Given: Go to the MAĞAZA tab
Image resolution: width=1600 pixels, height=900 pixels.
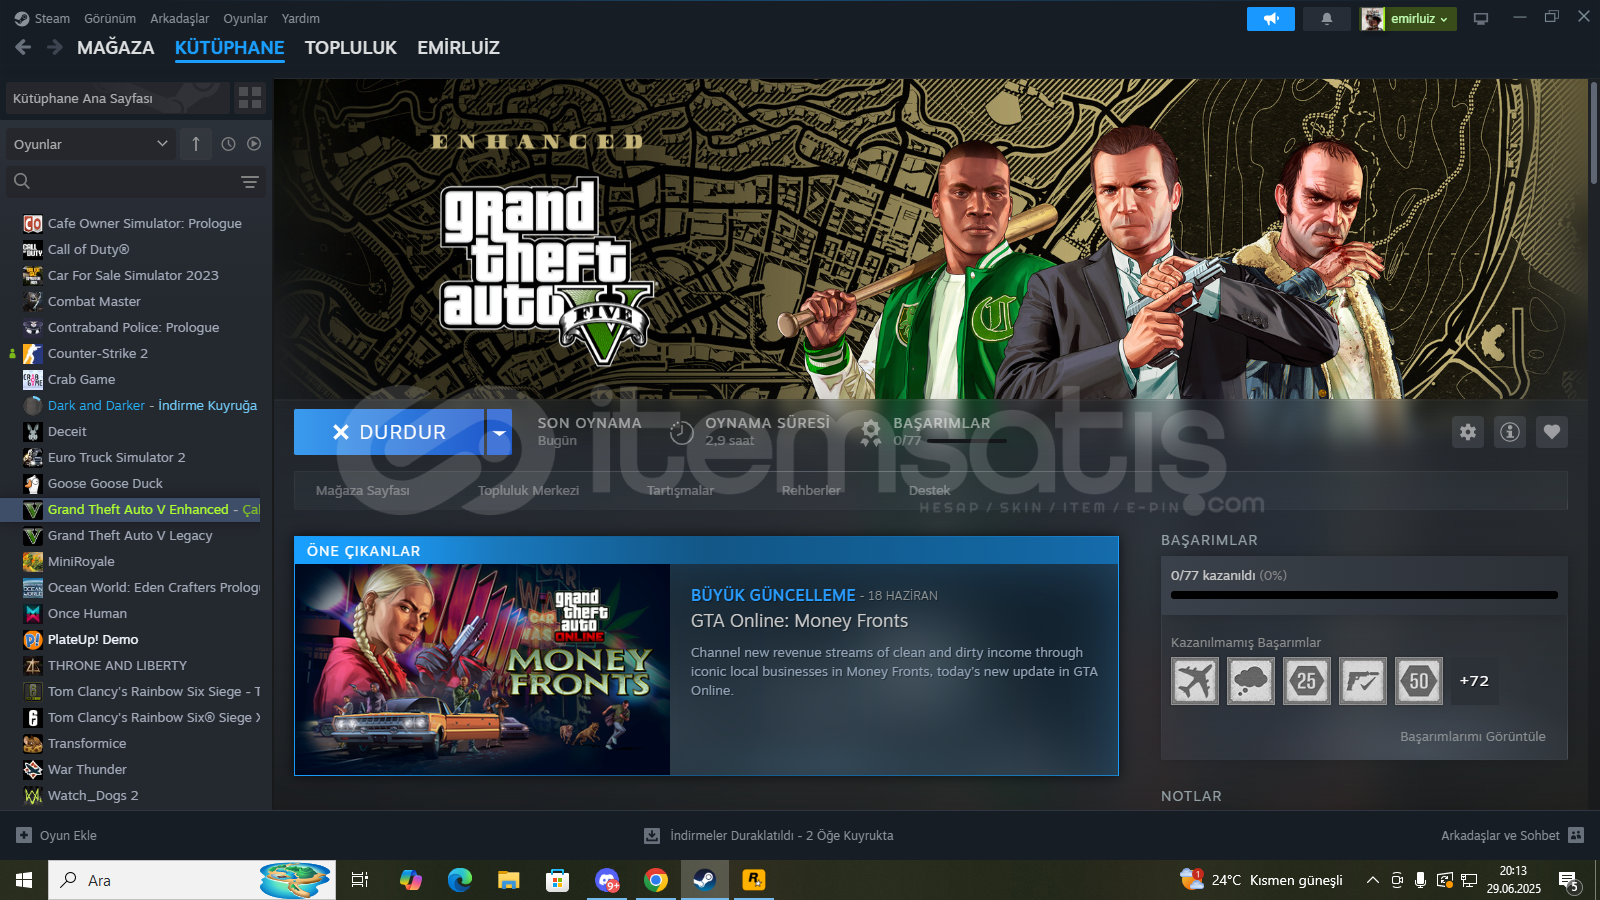Looking at the screenshot, I should tap(116, 47).
